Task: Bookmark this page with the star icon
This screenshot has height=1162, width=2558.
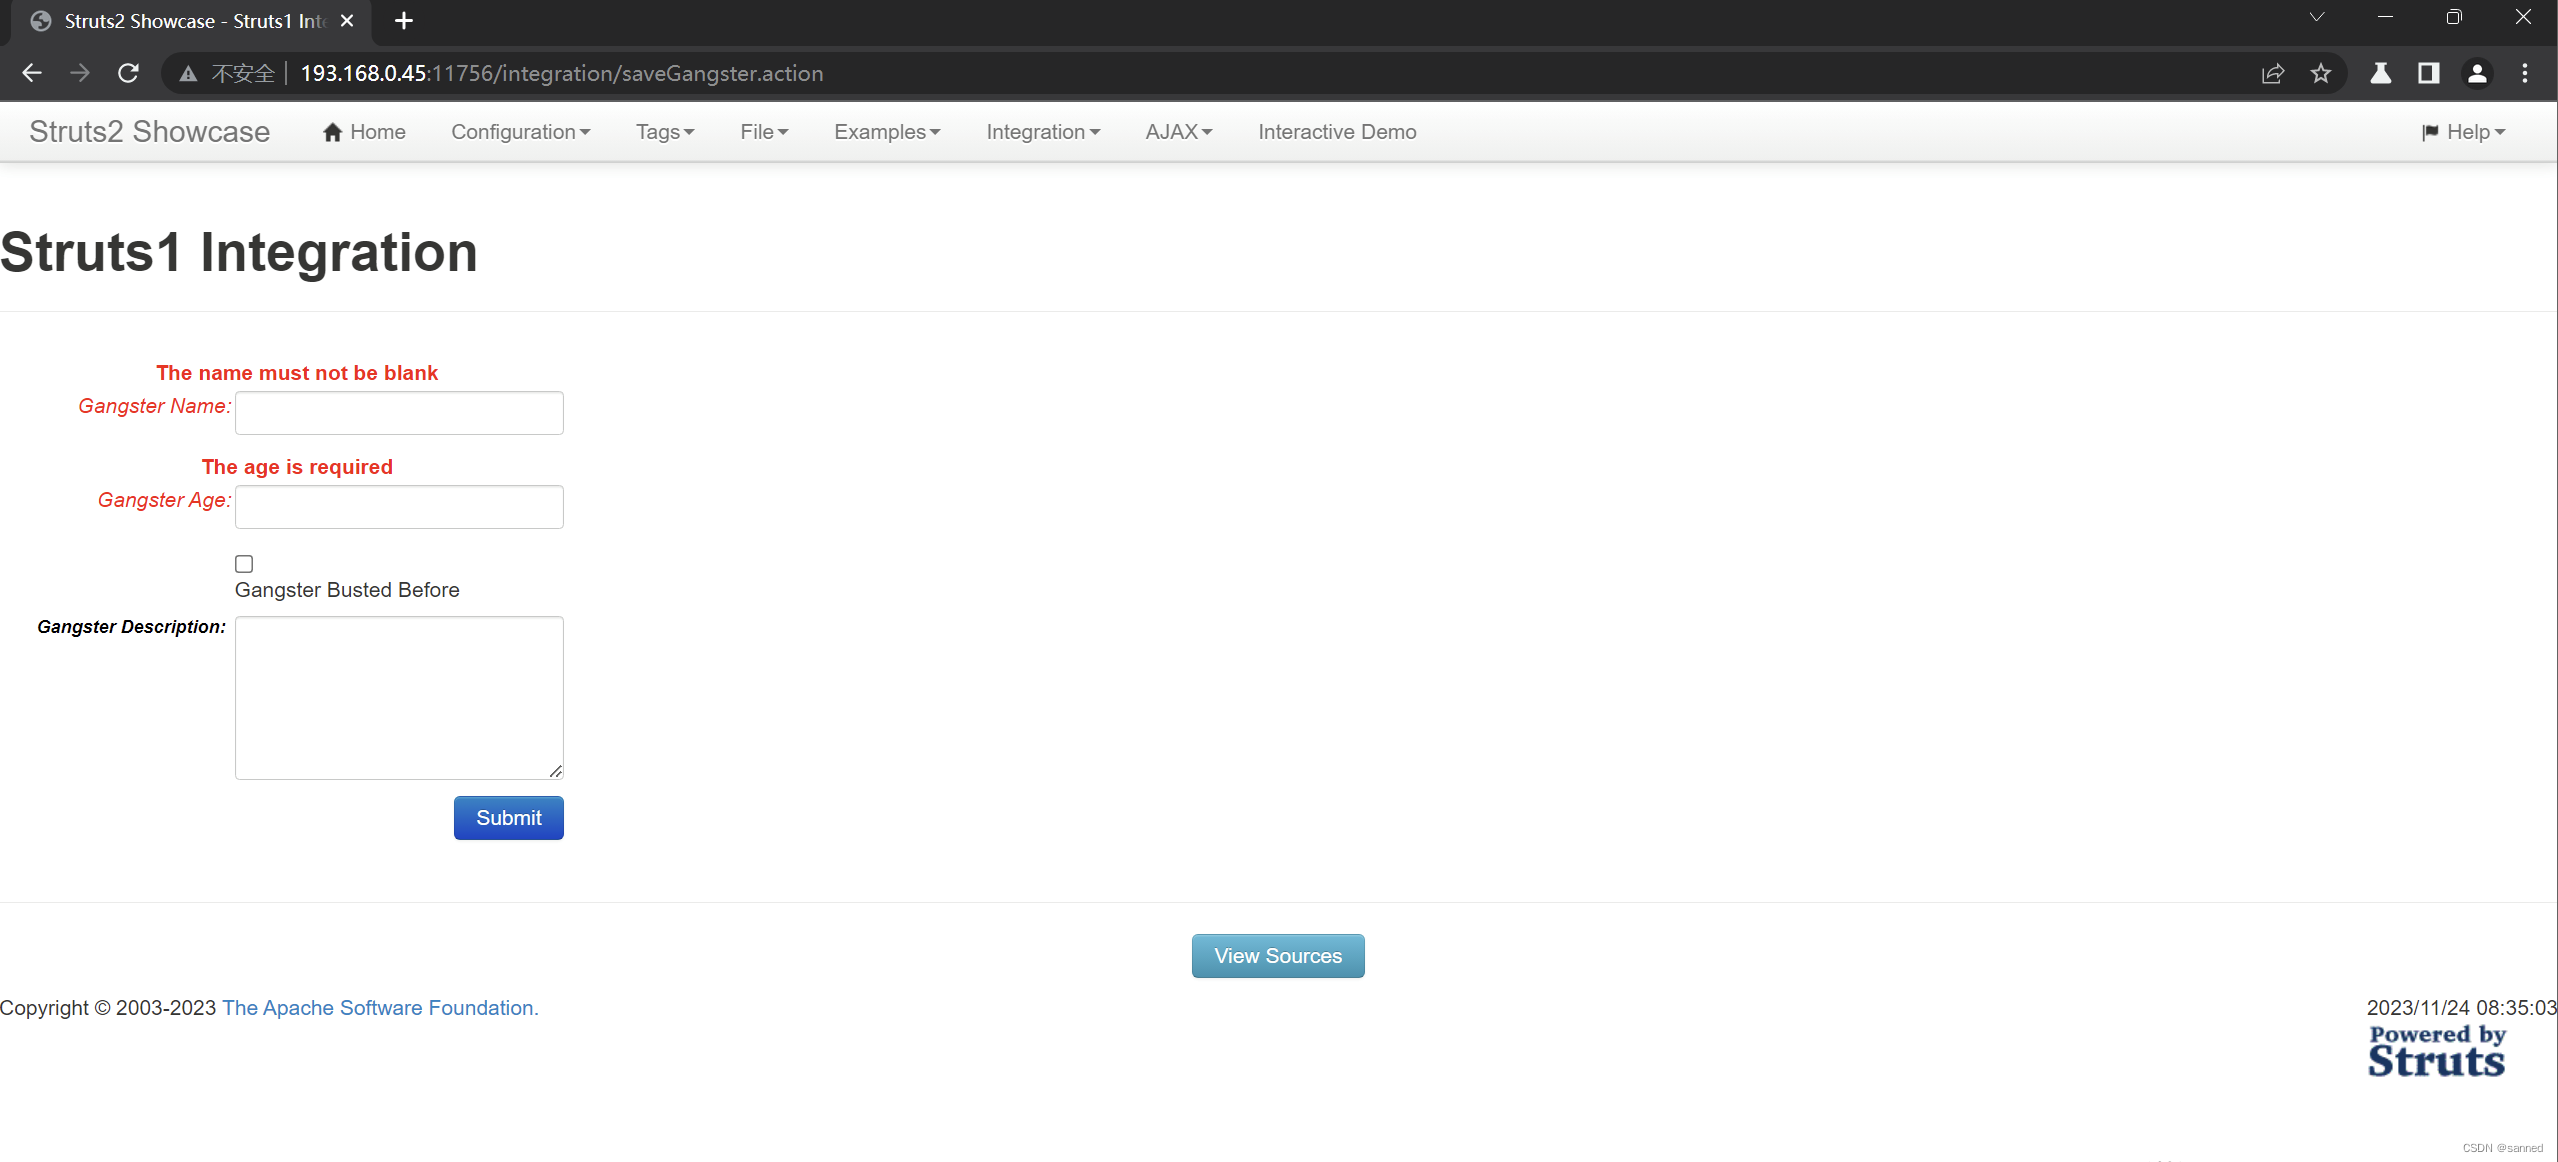Action: tap(2321, 73)
